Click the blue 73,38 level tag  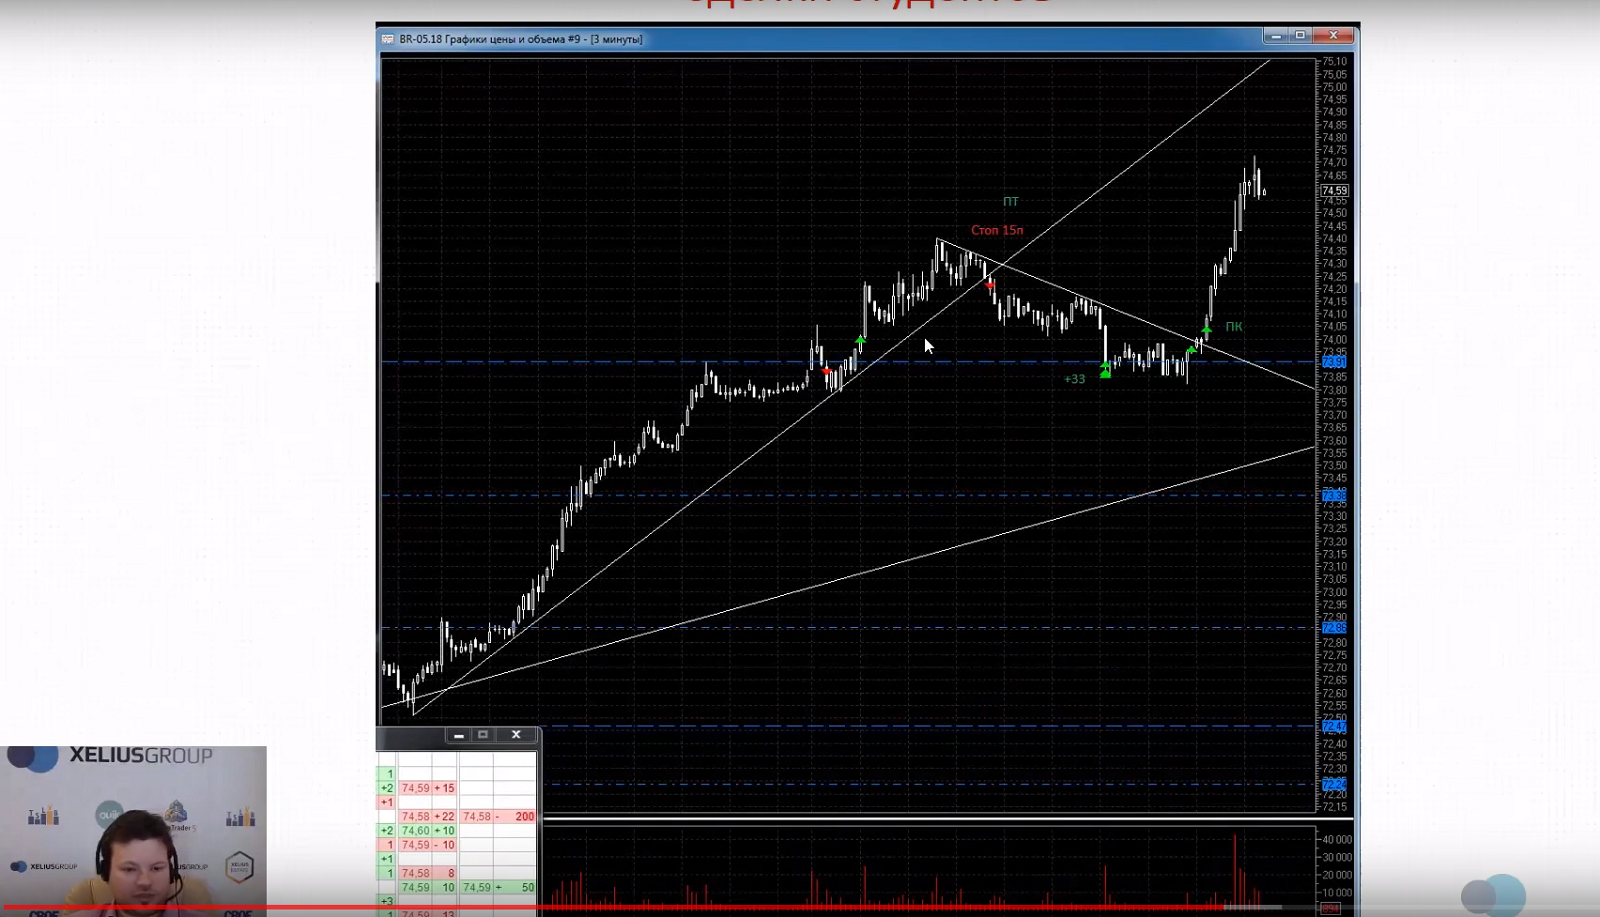click(x=1335, y=495)
